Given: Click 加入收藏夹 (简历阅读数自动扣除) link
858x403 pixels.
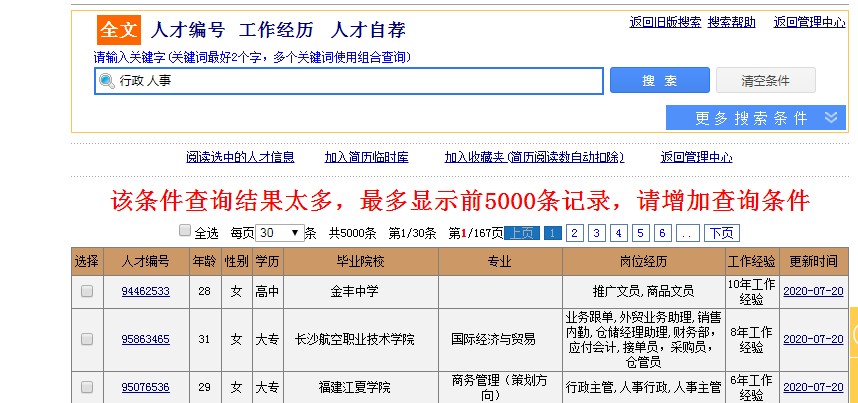Looking at the screenshot, I should [534, 158].
